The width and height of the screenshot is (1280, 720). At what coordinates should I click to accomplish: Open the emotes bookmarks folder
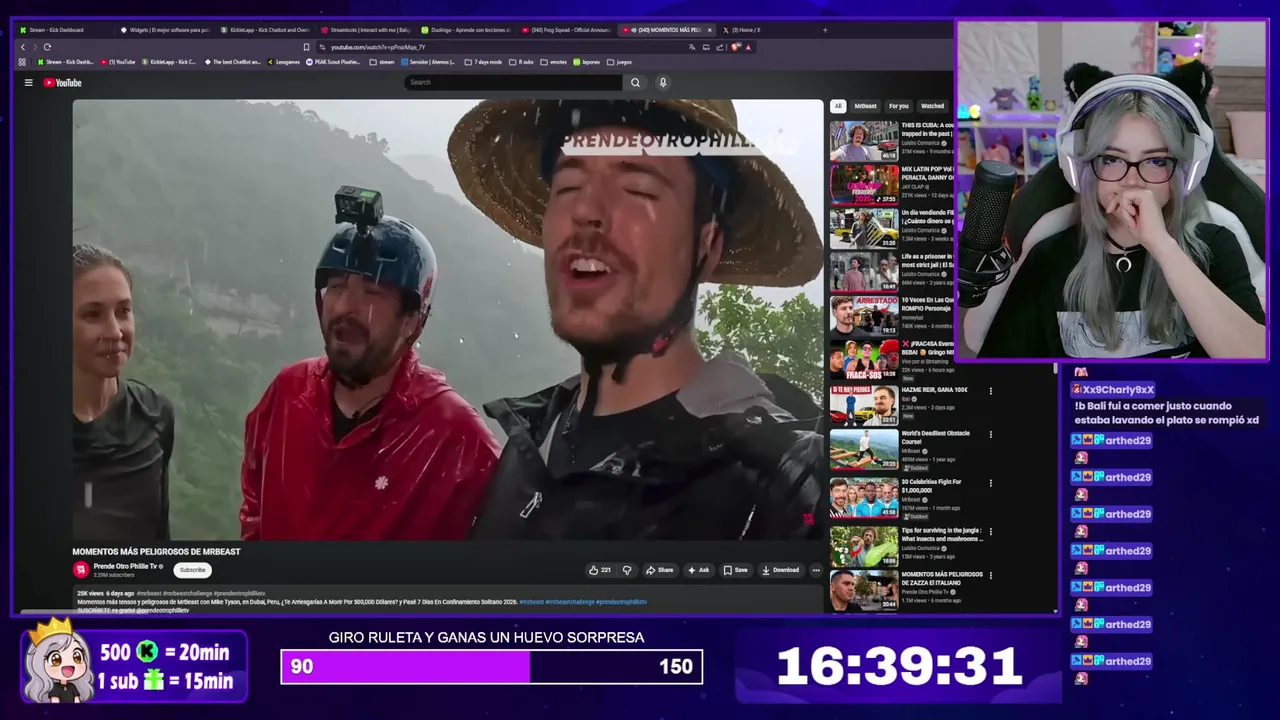coord(554,62)
